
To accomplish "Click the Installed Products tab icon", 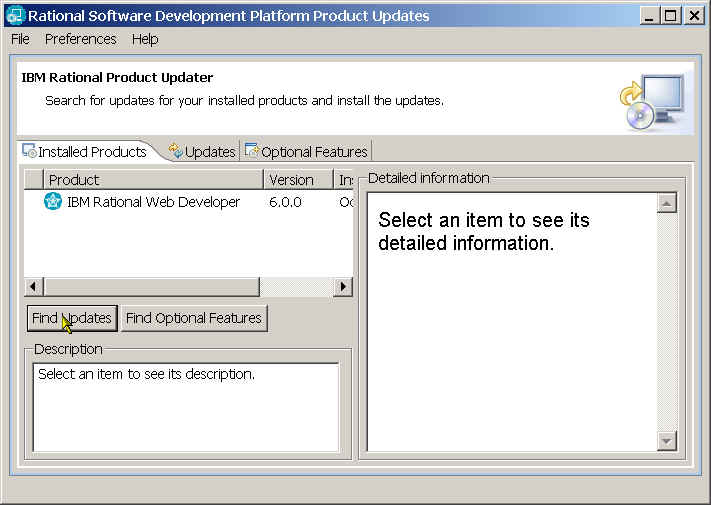I will click(x=29, y=151).
